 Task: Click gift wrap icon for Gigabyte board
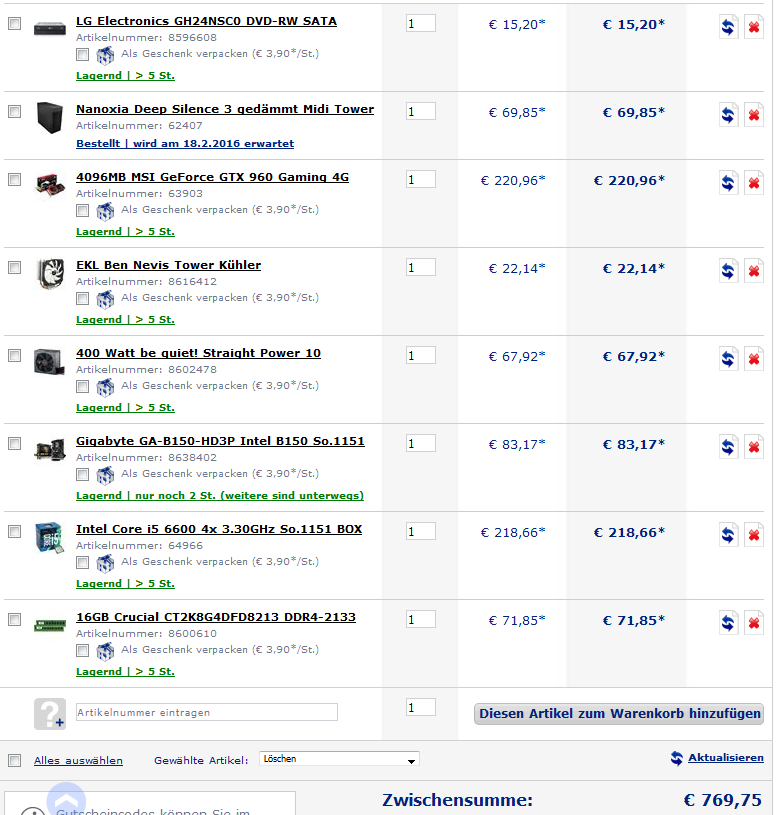point(105,474)
